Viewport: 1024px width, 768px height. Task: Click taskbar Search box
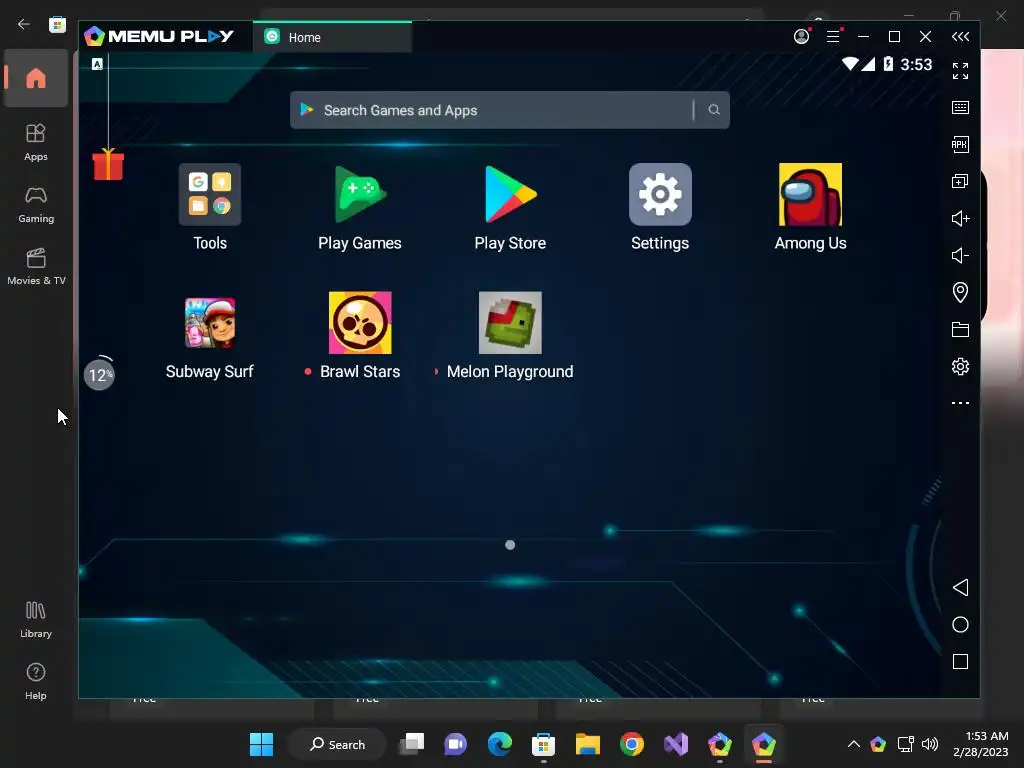(338, 744)
